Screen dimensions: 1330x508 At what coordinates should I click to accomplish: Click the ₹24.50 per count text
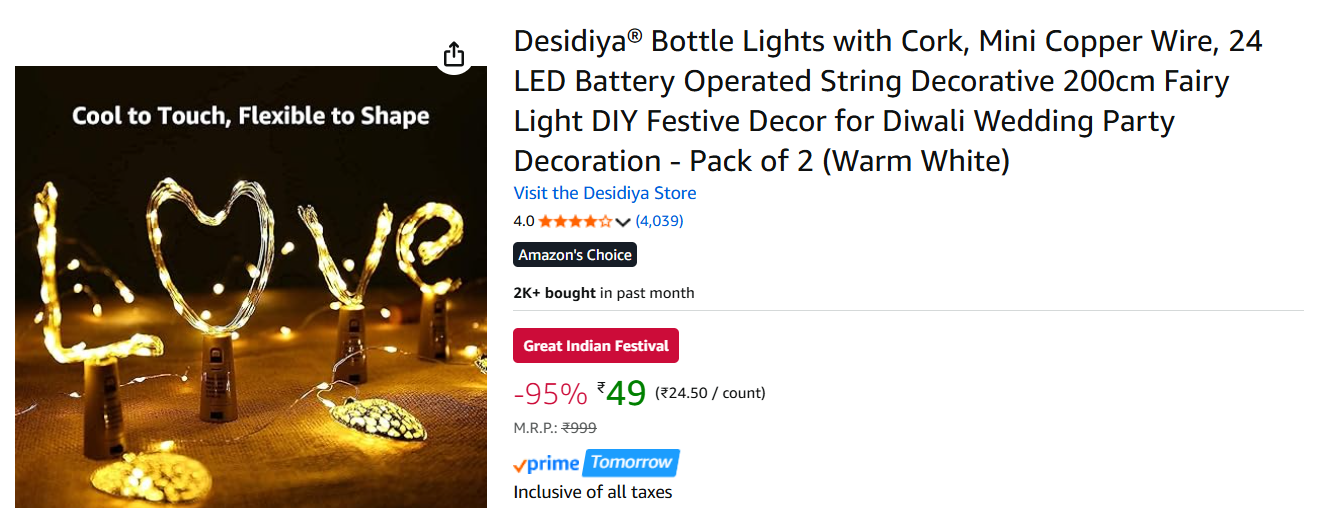(x=710, y=393)
